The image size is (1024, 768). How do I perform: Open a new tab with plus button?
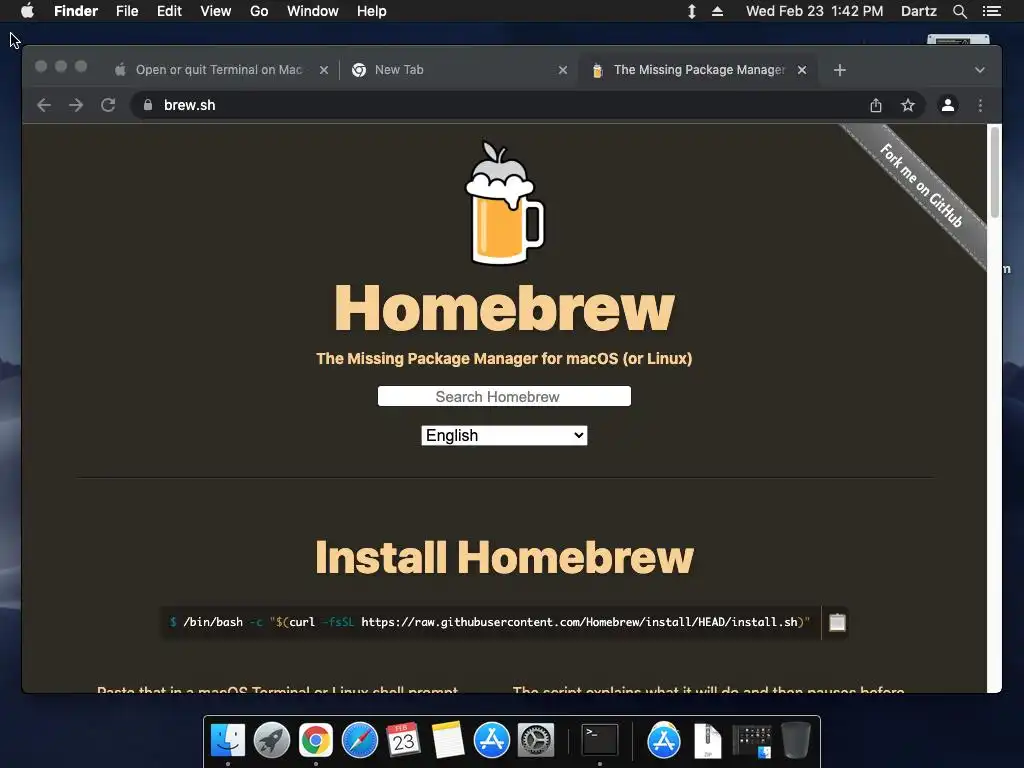coord(840,70)
